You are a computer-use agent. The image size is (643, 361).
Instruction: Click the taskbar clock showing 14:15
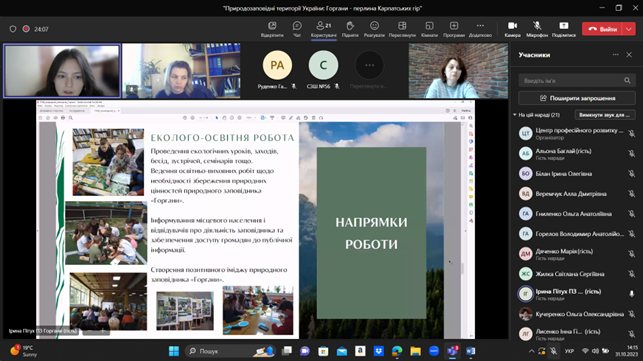coord(627,351)
